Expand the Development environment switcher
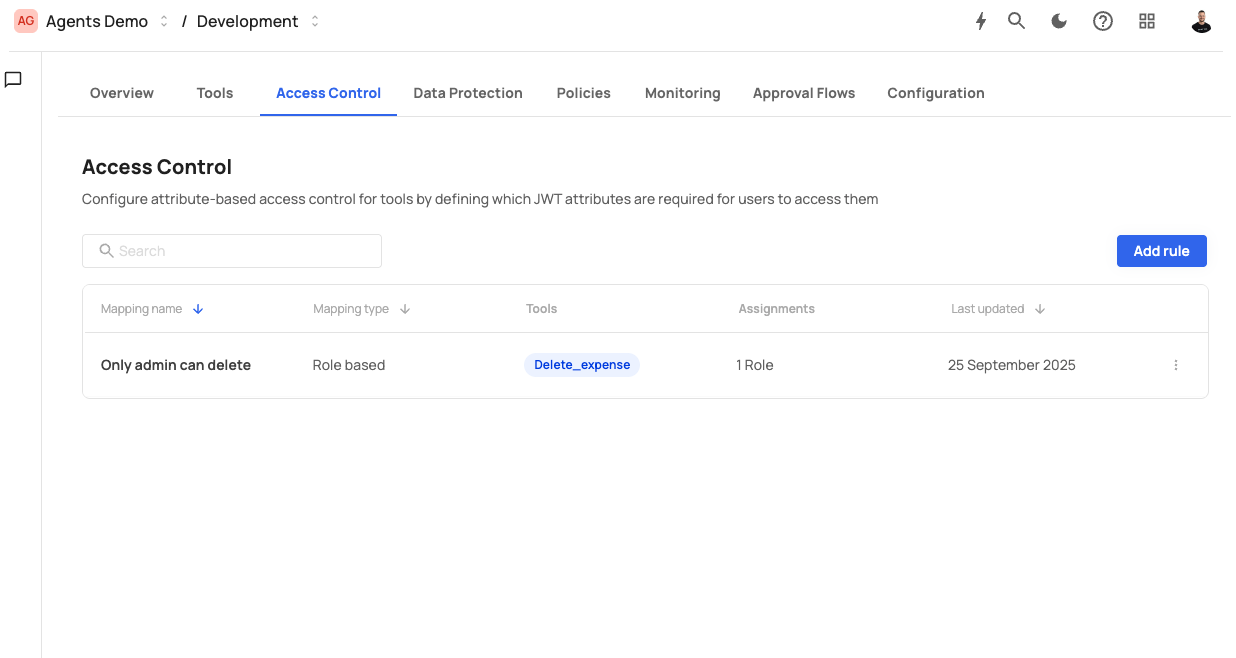Image resolution: width=1236 pixels, height=658 pixels. [x=315, y=21]
